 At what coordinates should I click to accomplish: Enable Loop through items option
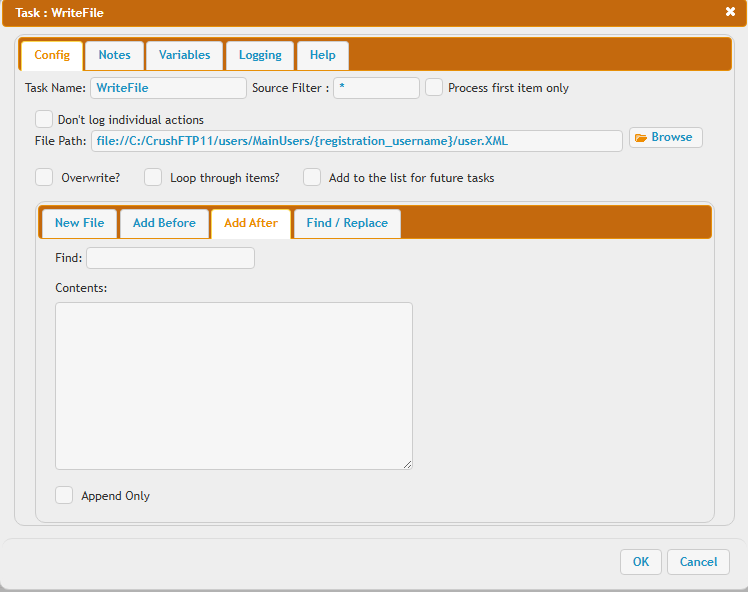(x=153, y=178)
